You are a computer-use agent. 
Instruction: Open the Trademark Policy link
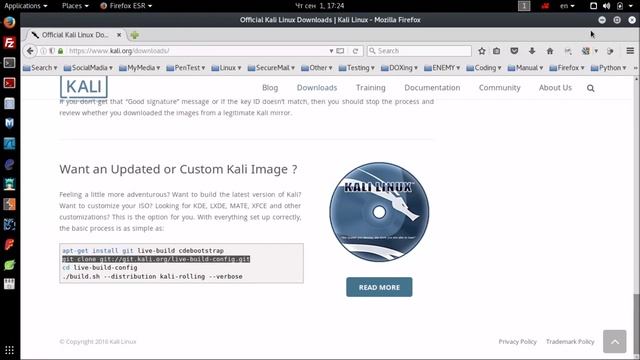tap(570, 342)
